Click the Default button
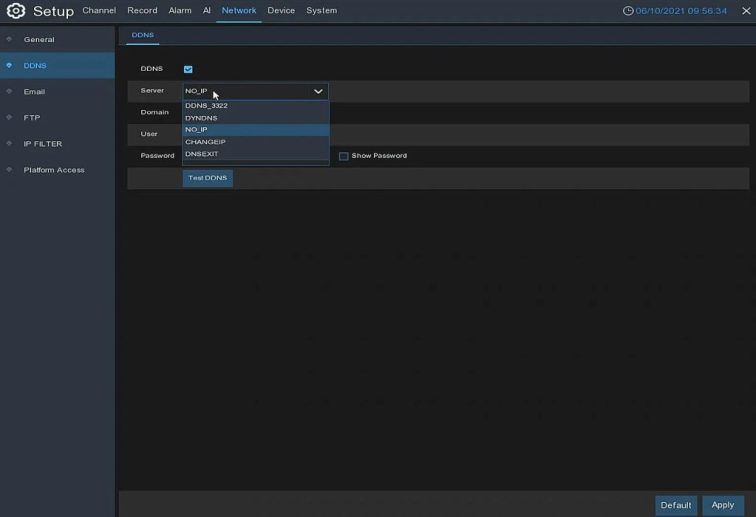 click(675, 505)
